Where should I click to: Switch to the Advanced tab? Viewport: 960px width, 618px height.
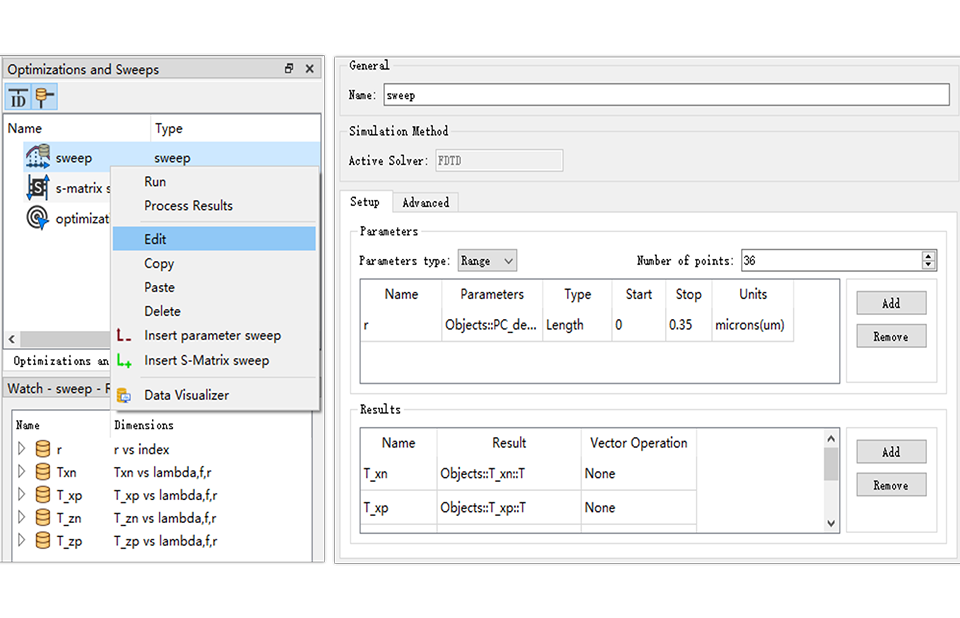pyautogui.click(x=426, y=203)
